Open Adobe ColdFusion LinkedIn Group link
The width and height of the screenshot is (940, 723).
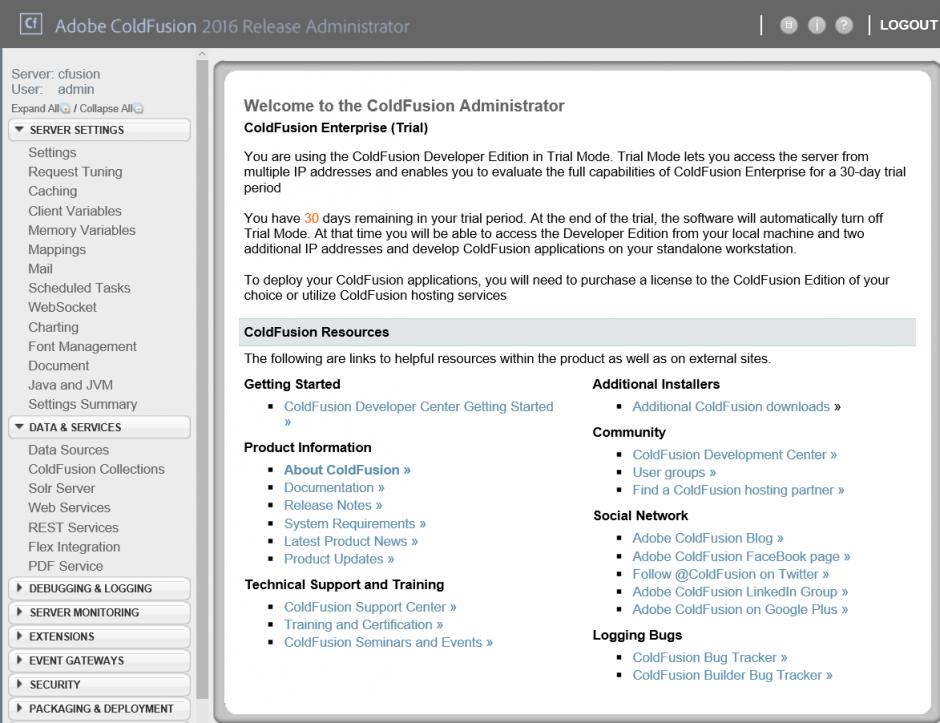click(740, 592)
